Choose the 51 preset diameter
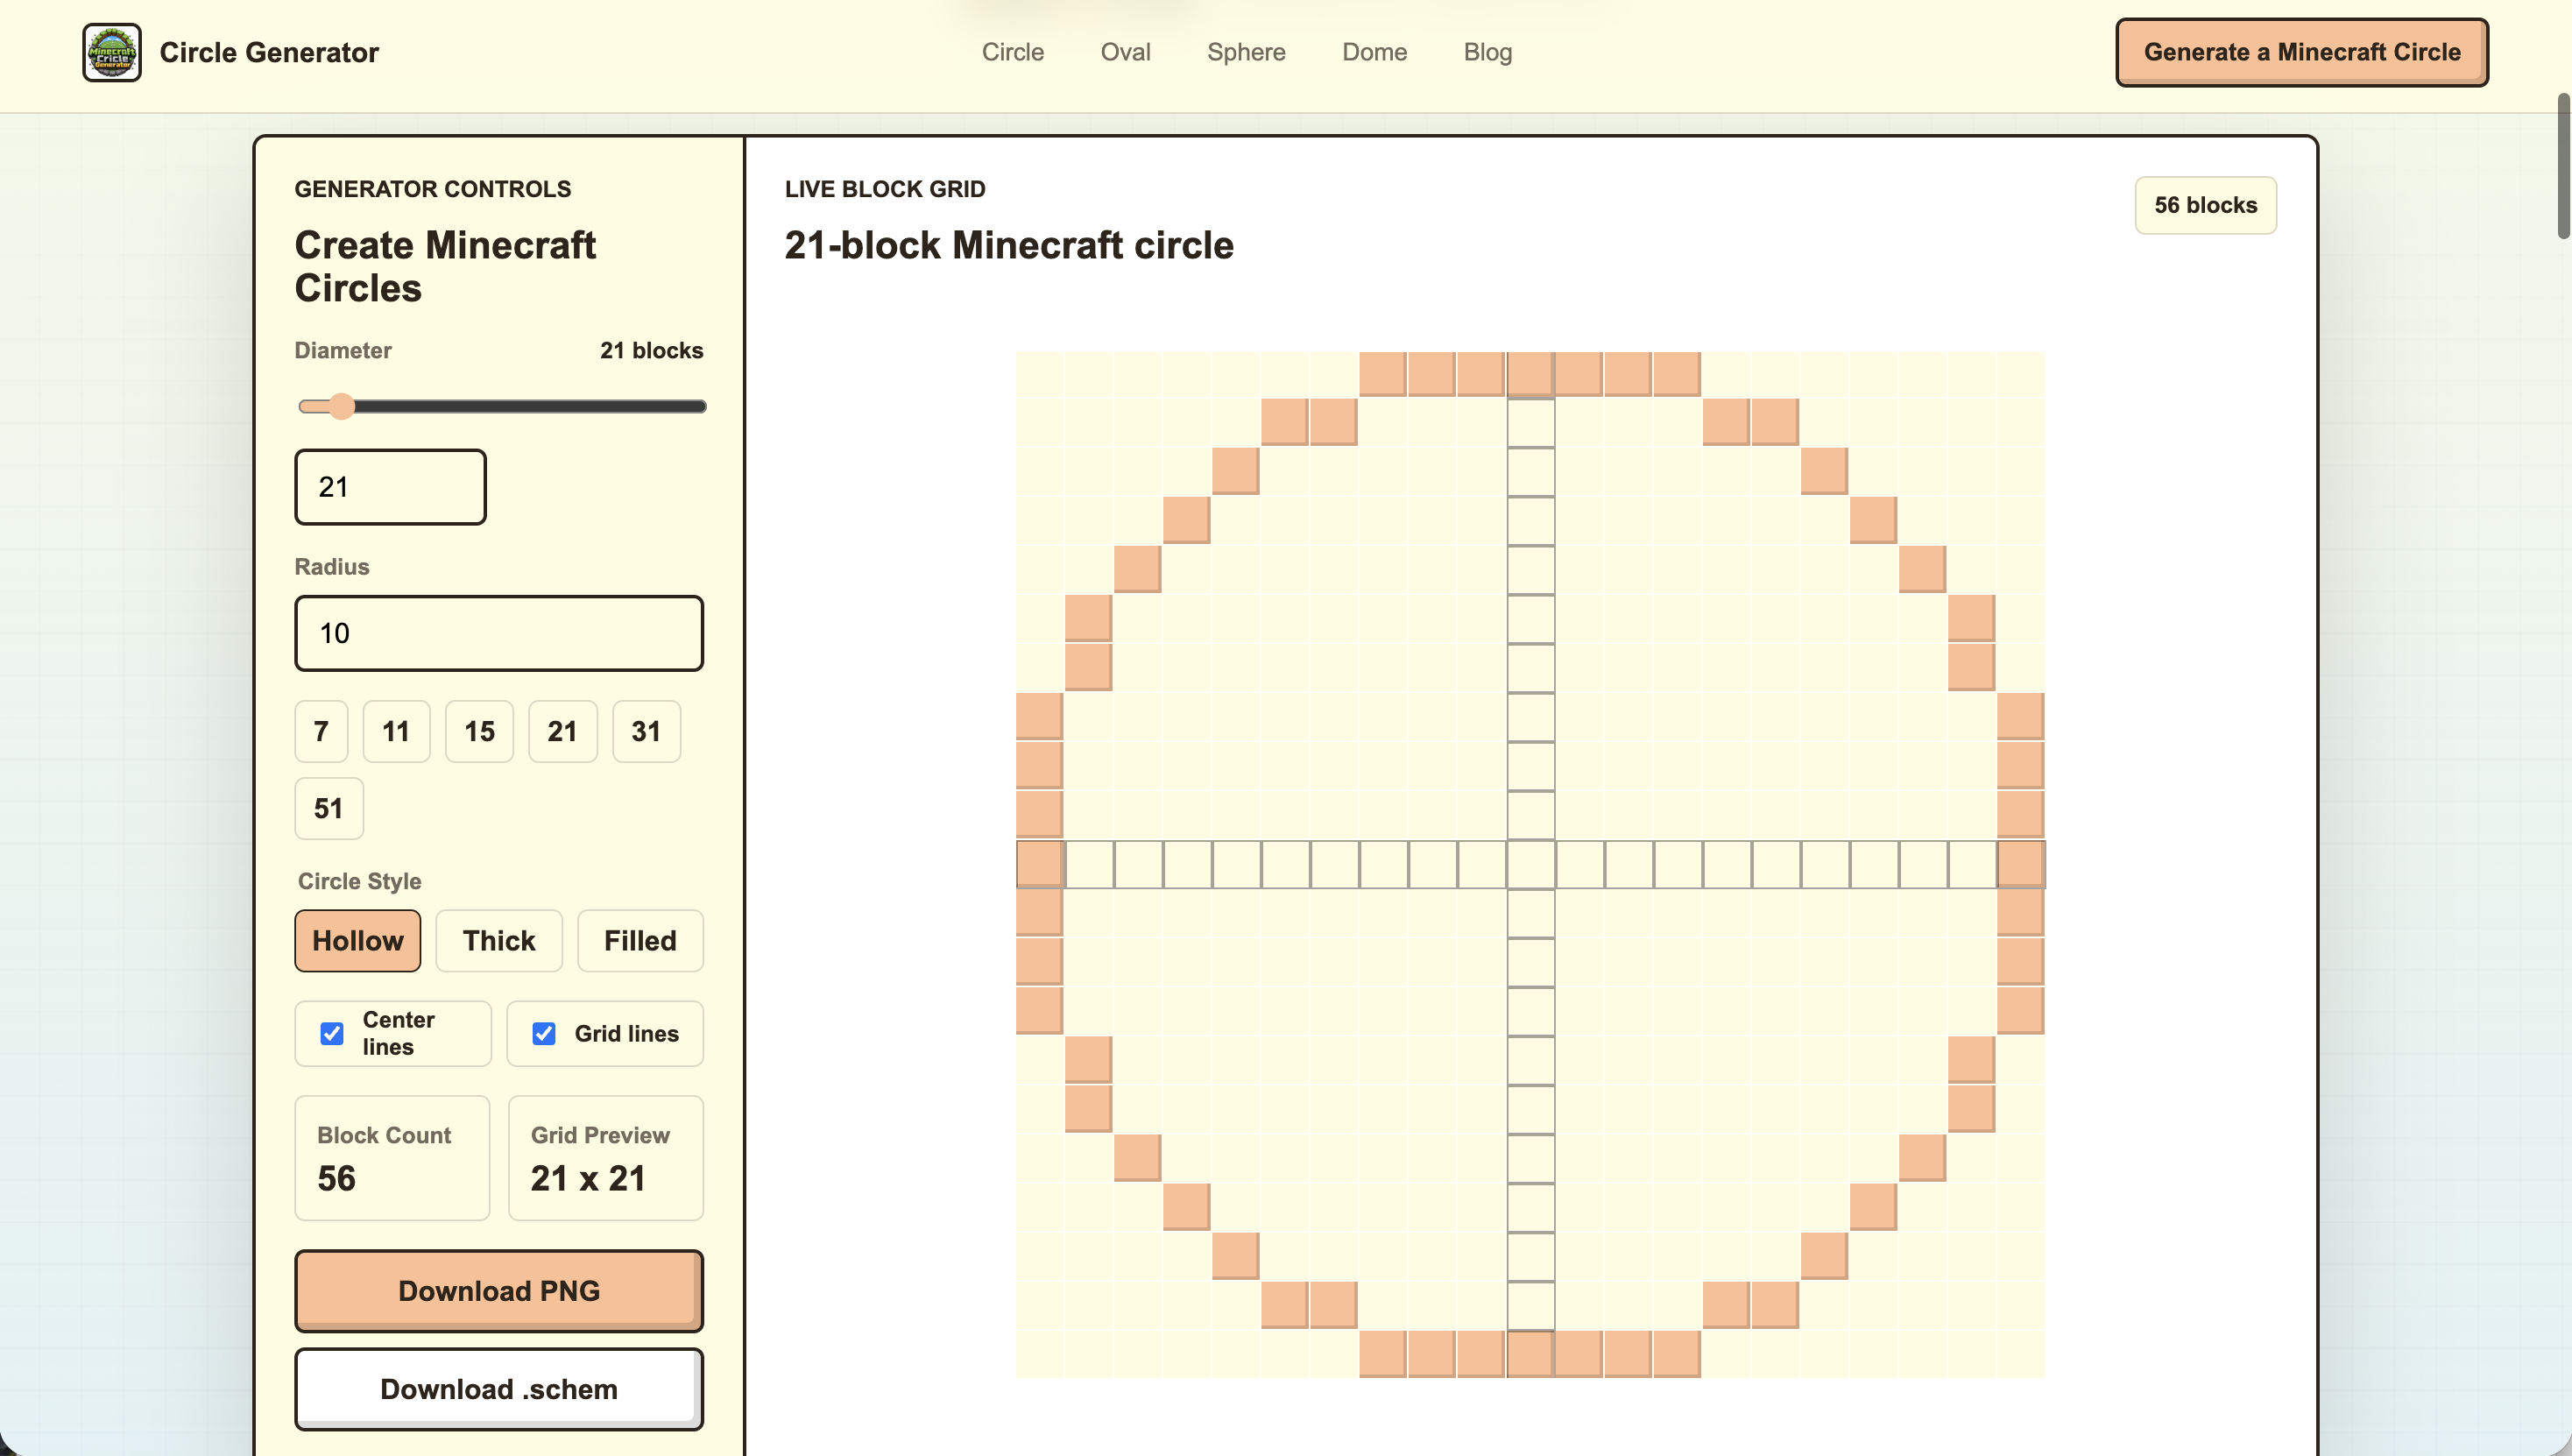This screenshot has width=2572, height=1456. click(x=329, y=808)
